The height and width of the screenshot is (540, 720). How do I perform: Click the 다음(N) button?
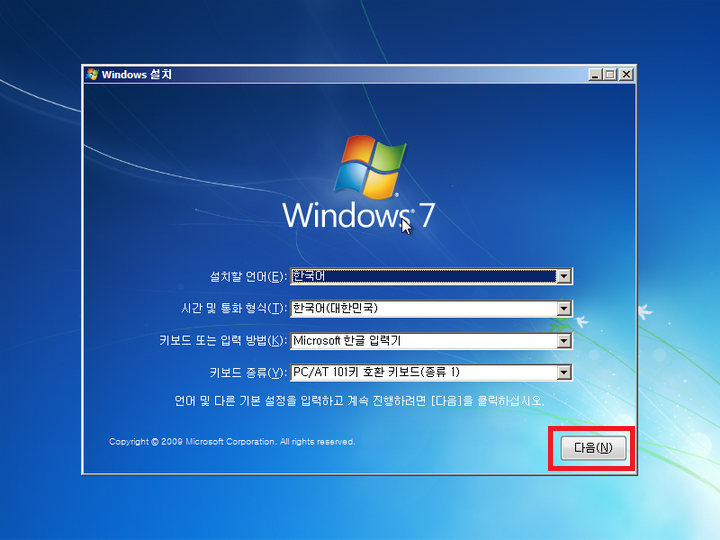(593, 448)
